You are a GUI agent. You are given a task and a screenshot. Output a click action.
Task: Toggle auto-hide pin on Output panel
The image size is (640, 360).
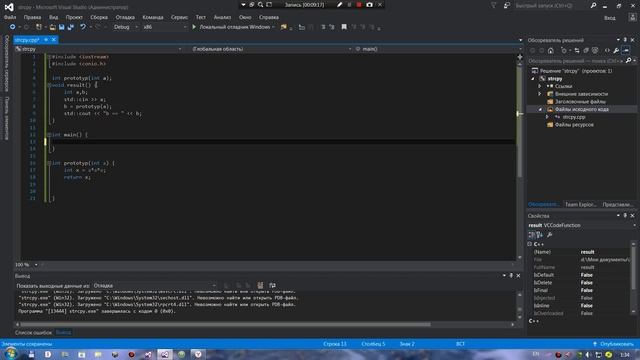click(511, 276)
